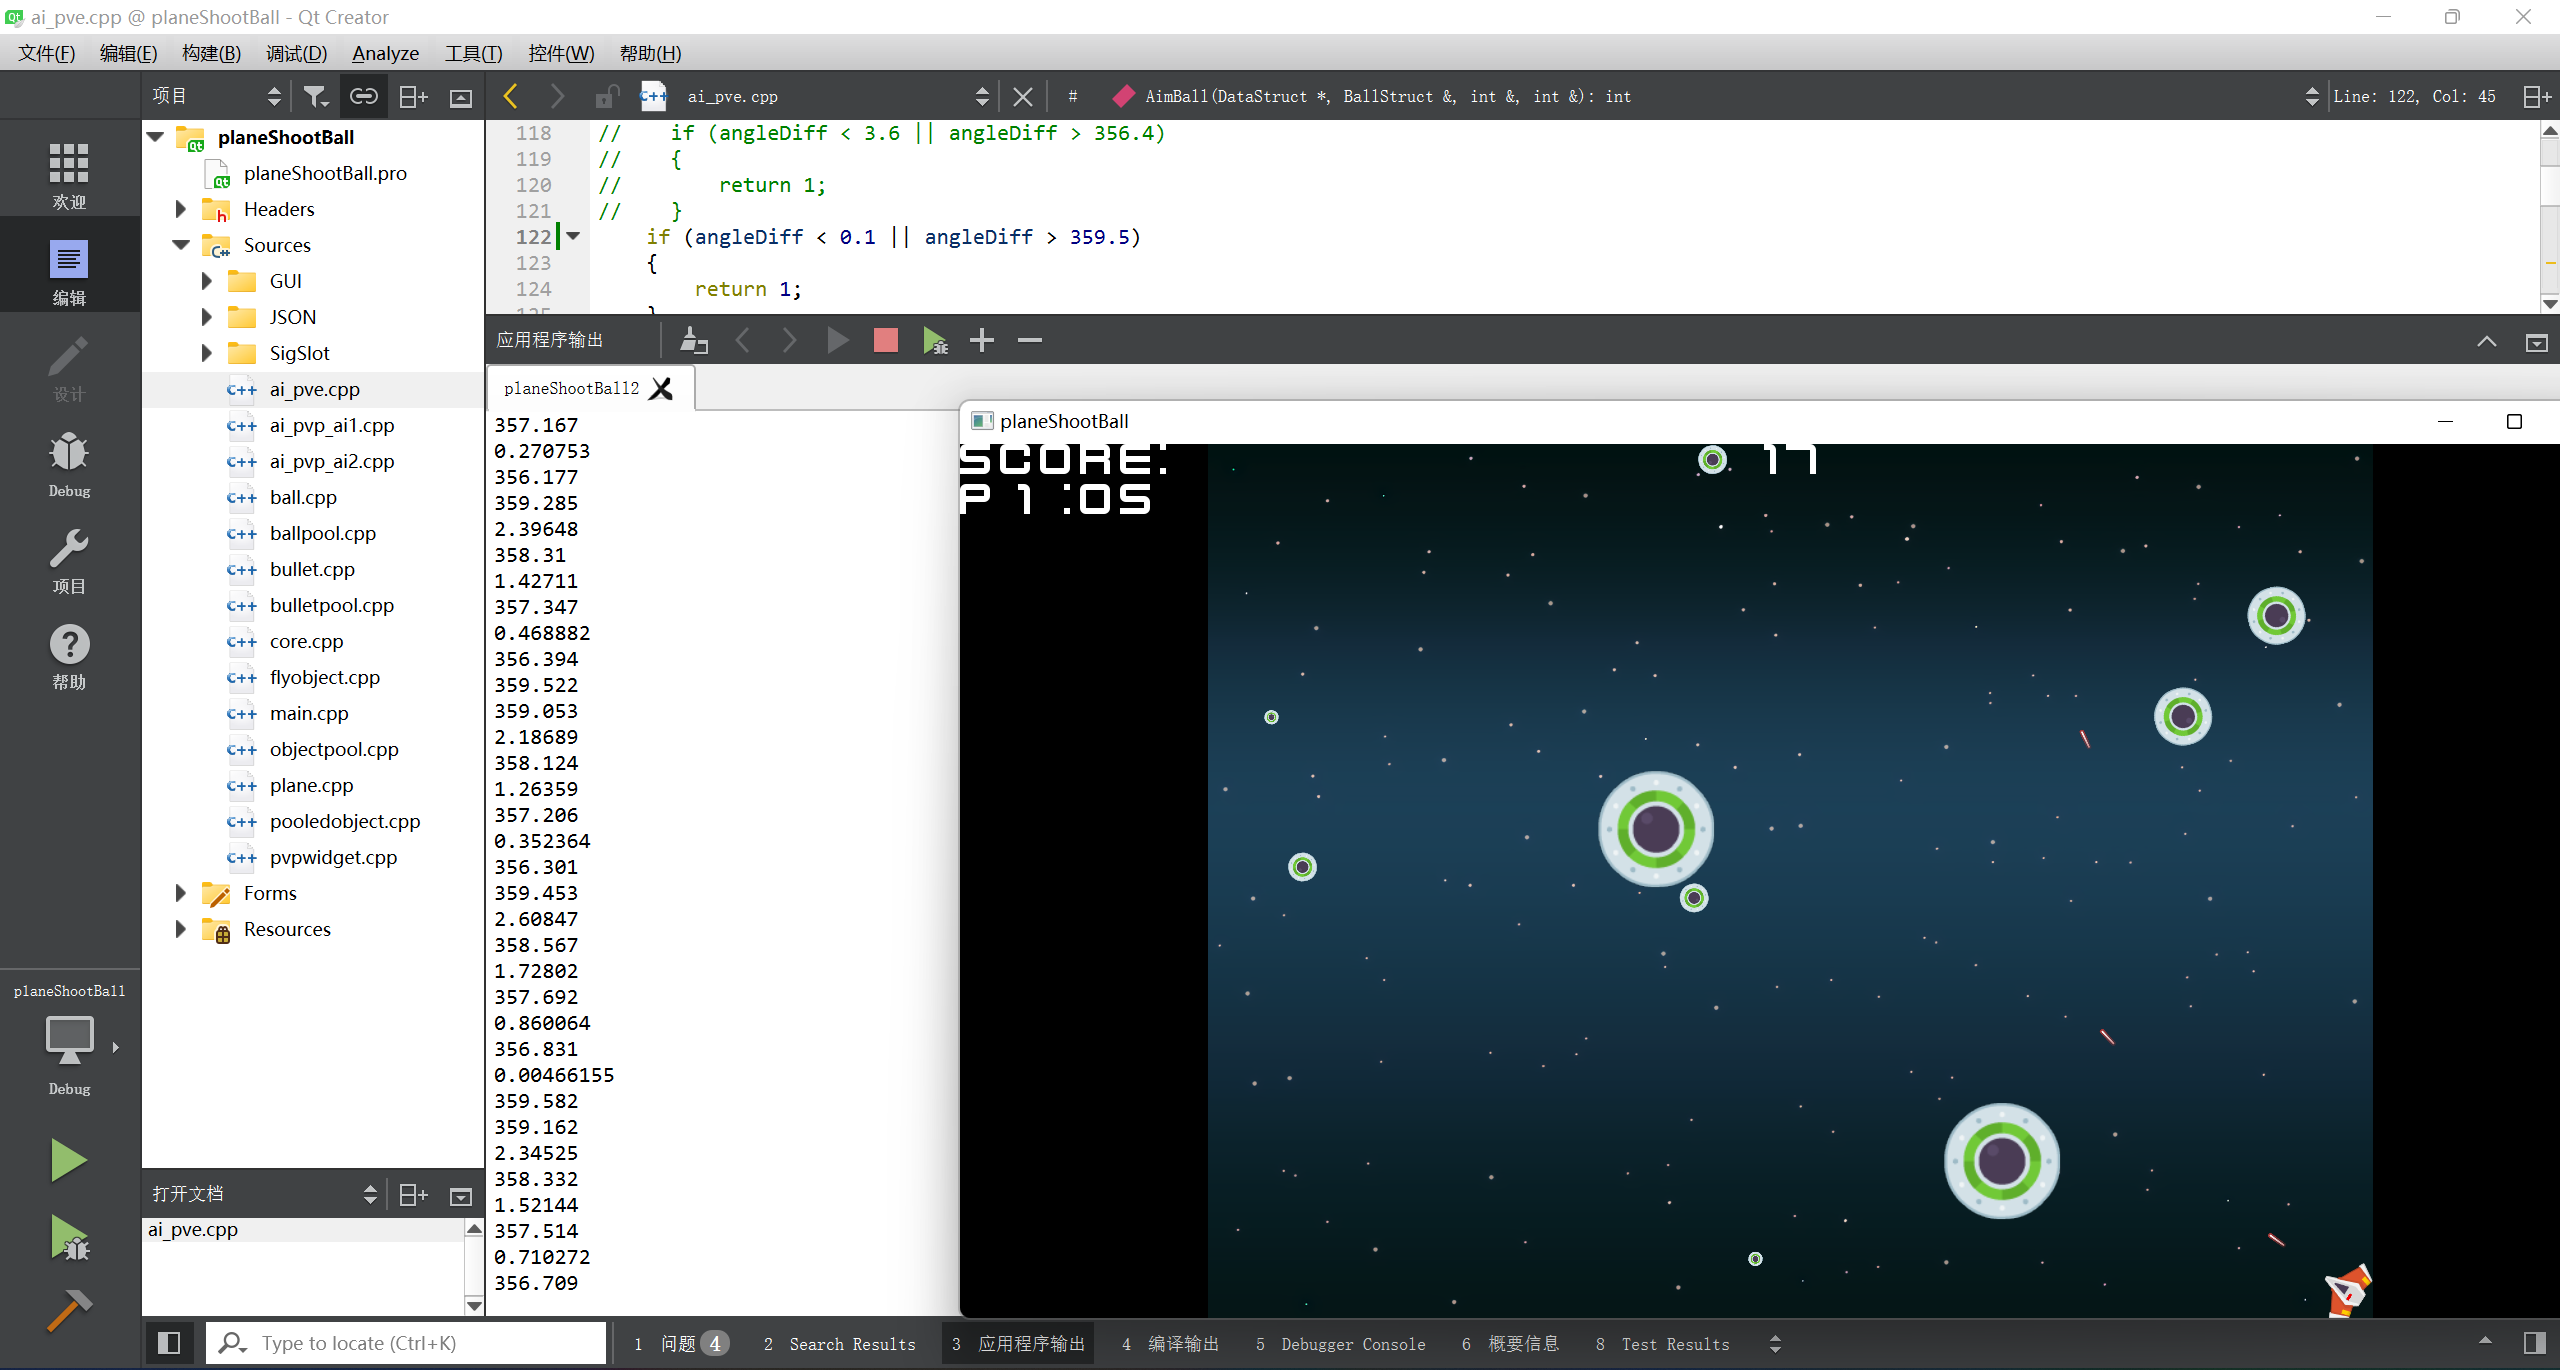
Task: Click the green Run button in sidebar
Action: click(x=68, y=1160)
